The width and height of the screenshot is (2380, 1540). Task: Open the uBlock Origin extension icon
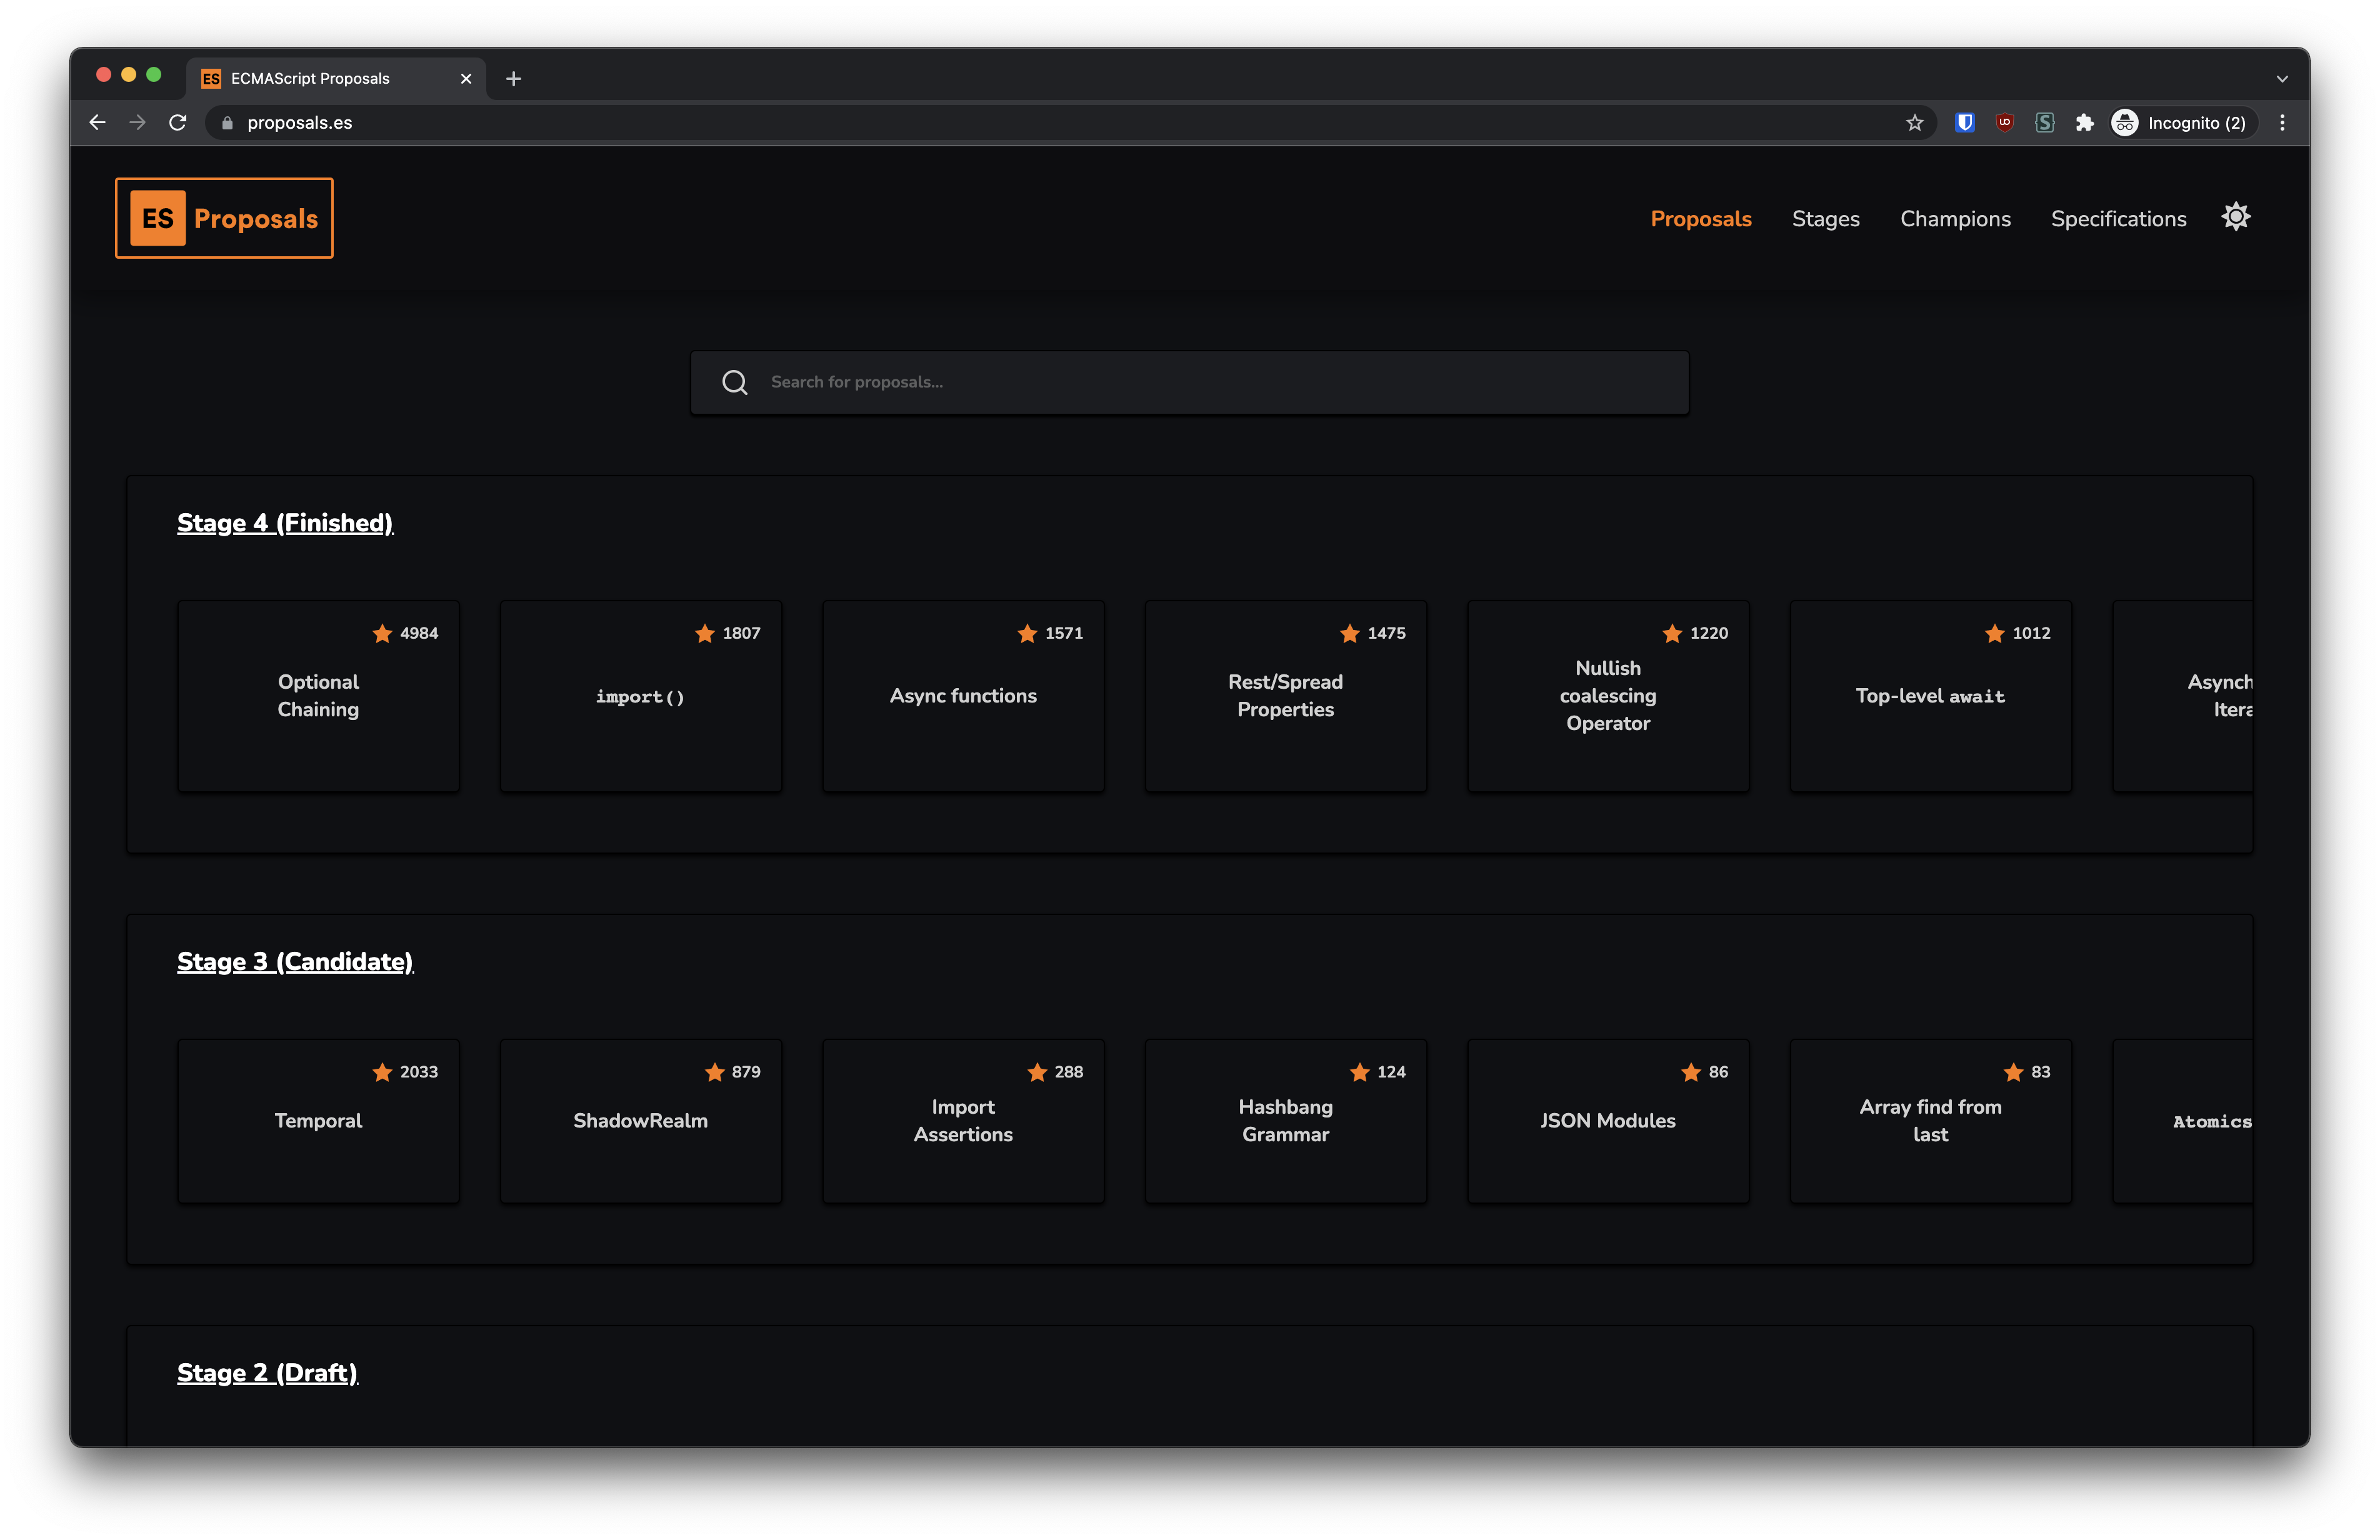click(2004, 123)
